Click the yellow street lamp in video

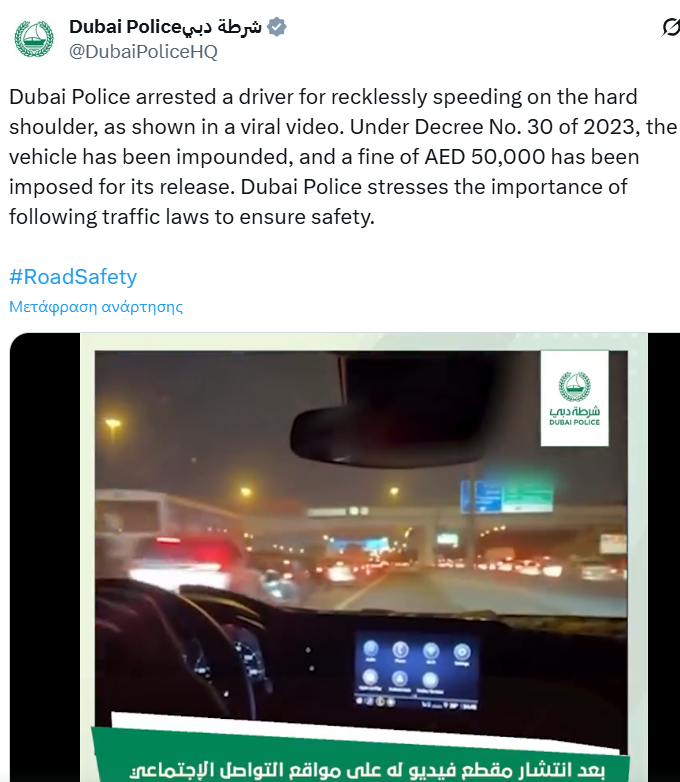(x=113, y=424)
